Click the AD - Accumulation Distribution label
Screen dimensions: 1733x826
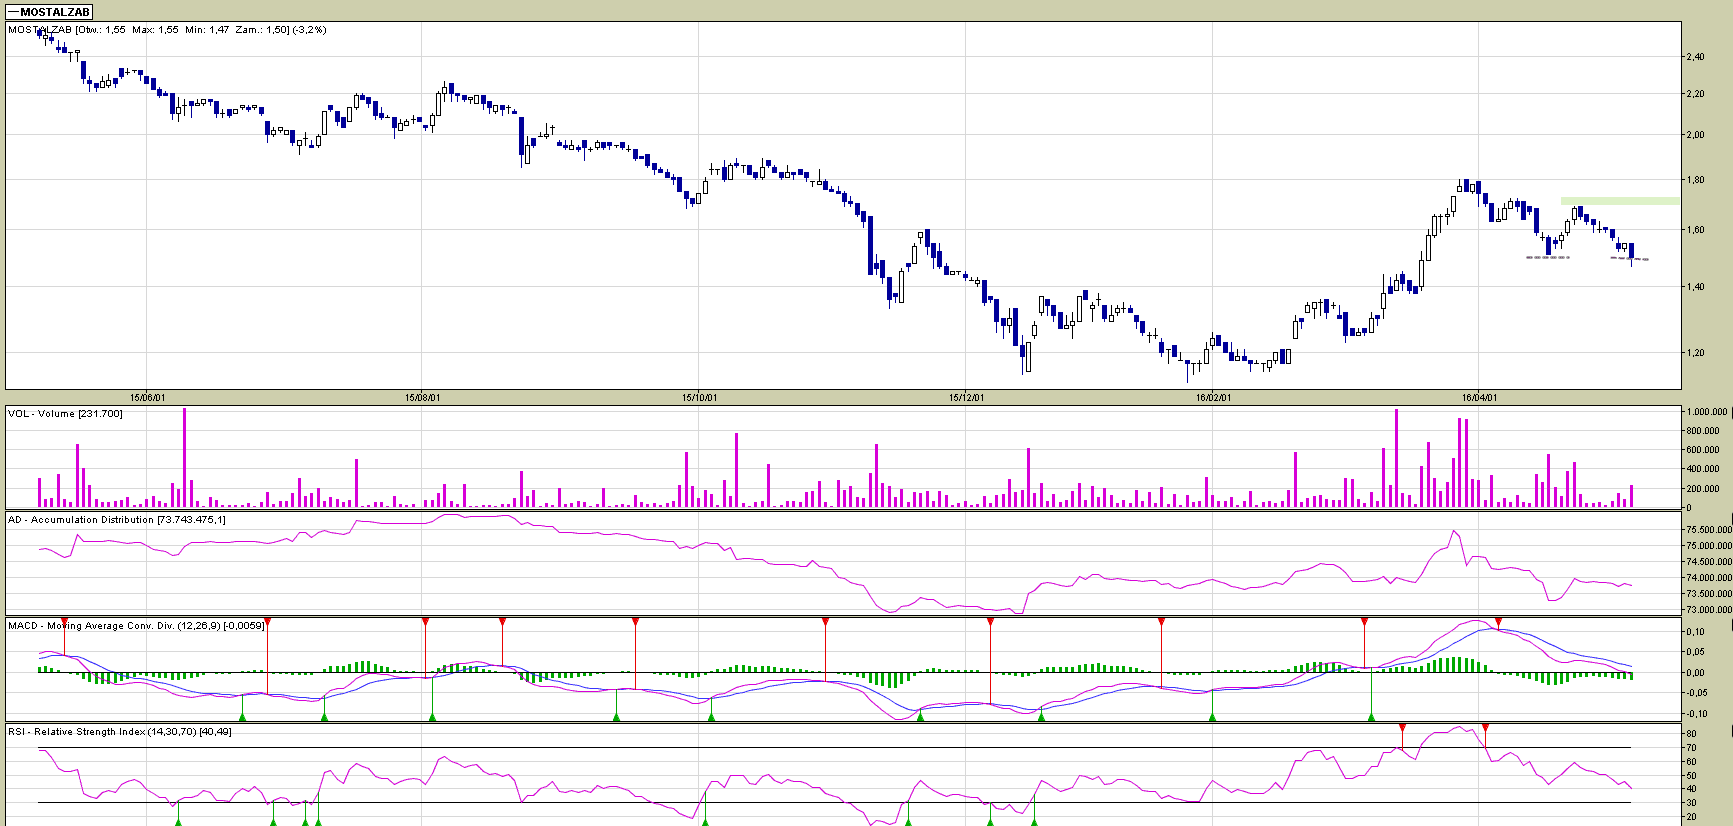pos(116,520)
